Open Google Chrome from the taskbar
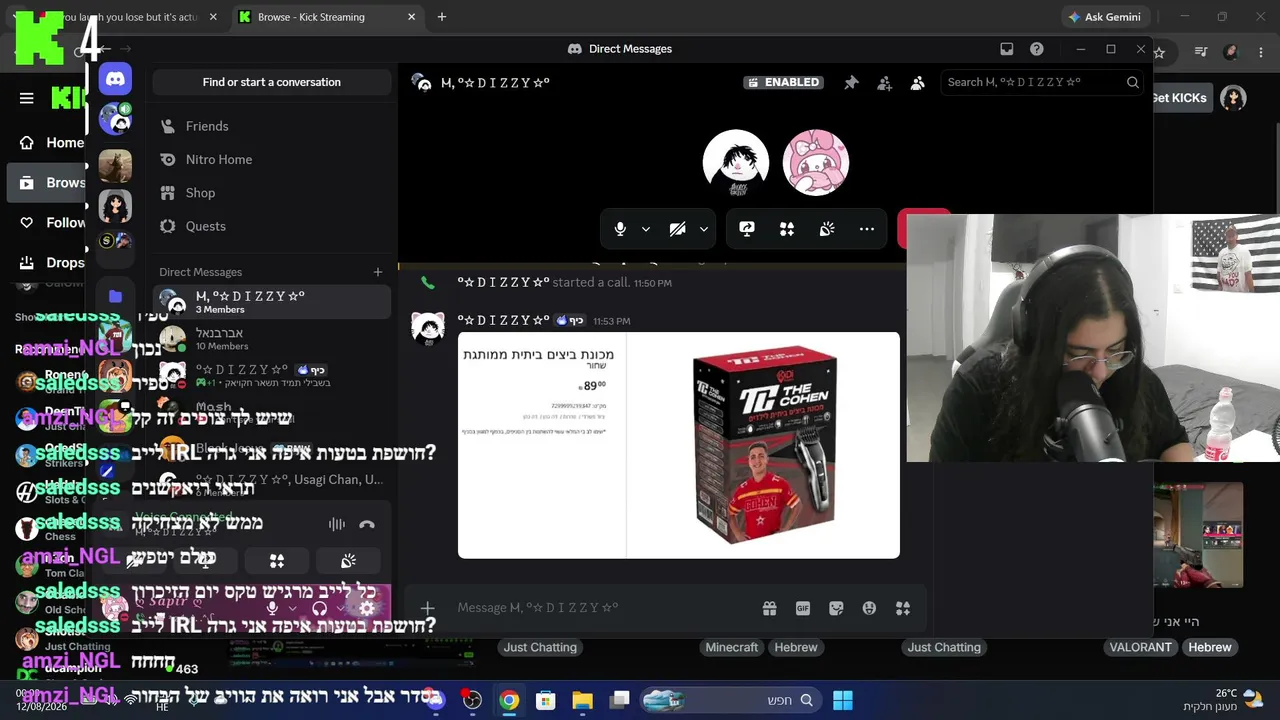 click(509, 700)
